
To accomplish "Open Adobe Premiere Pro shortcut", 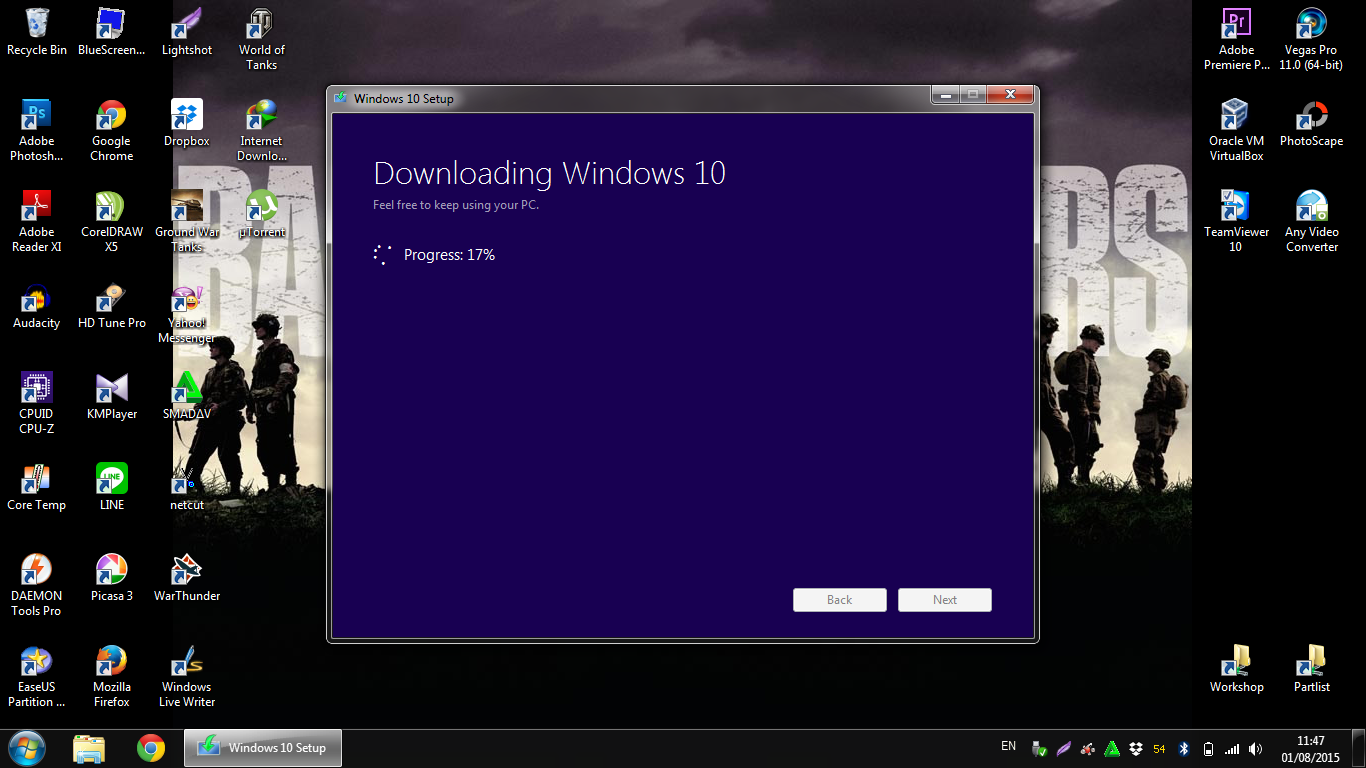I will coord(1237,39).
